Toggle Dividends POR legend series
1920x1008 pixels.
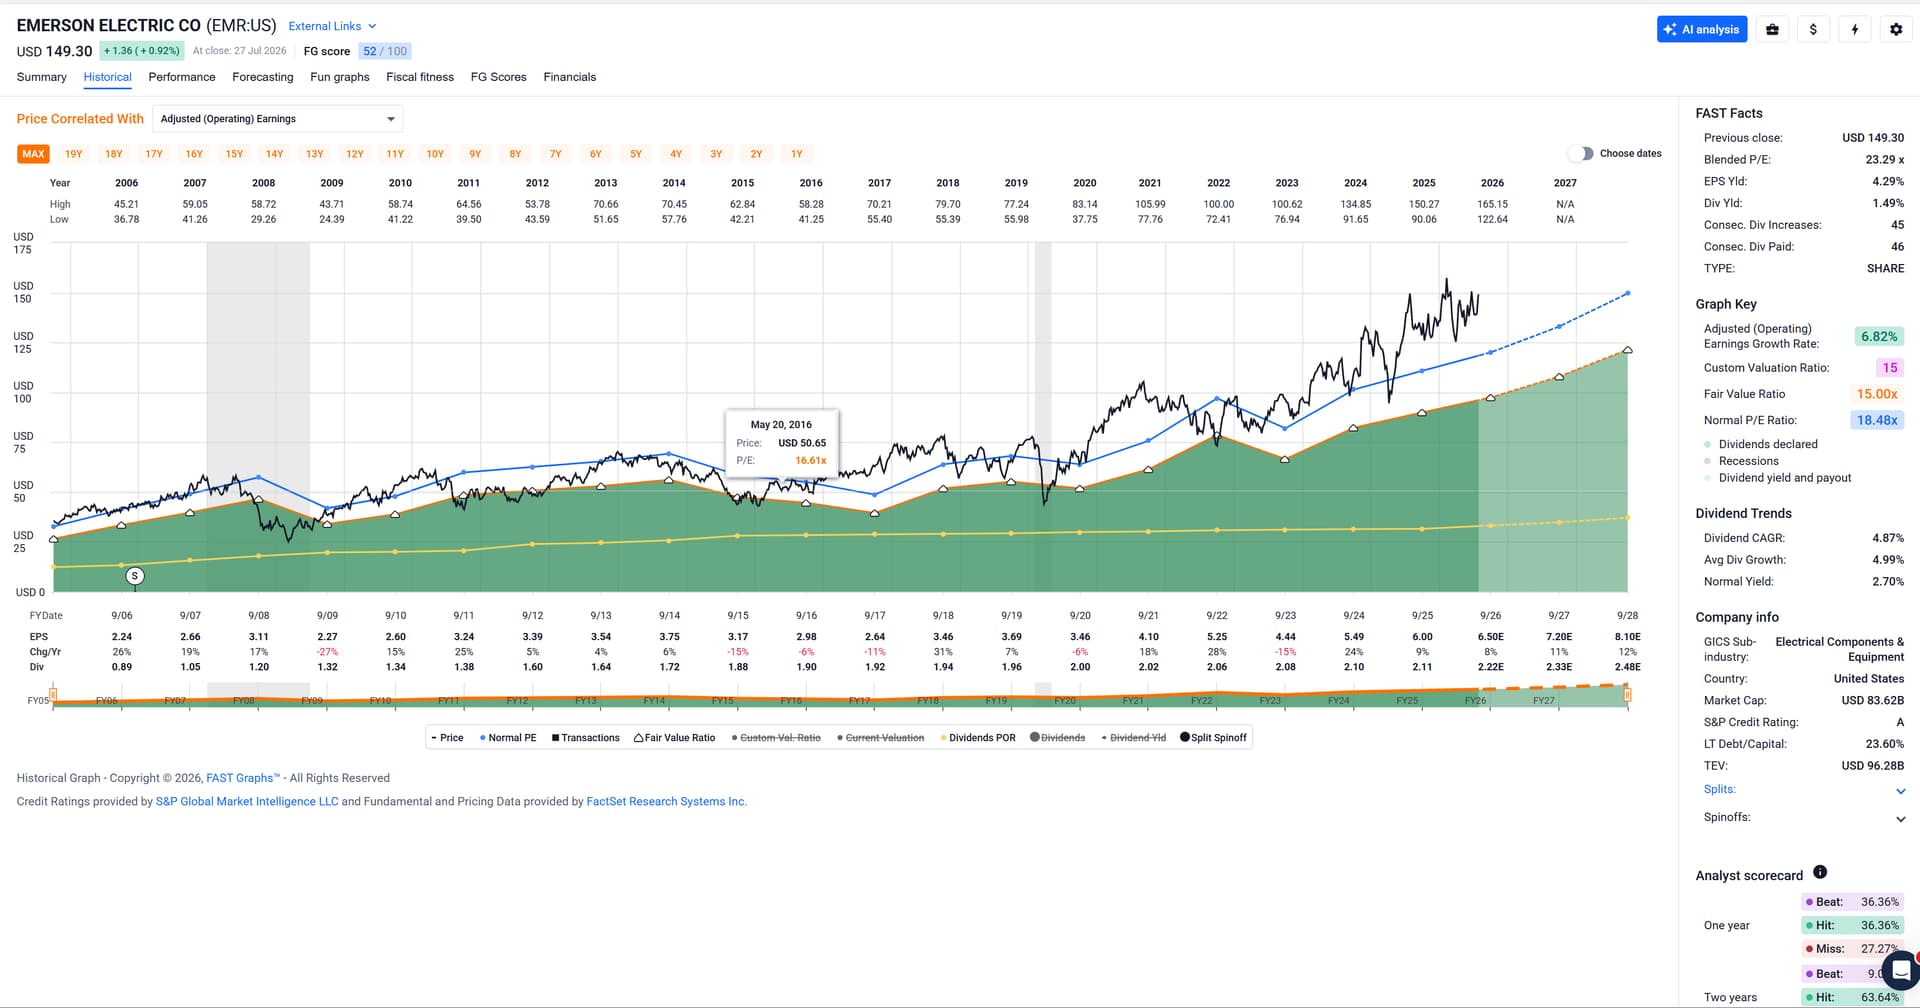click(977, 738)
